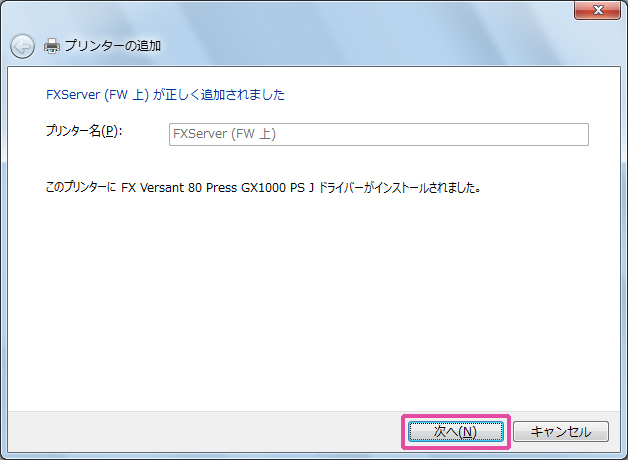Click "FXServer (FW 上)" text inside name field

click(x=224, y=134)
